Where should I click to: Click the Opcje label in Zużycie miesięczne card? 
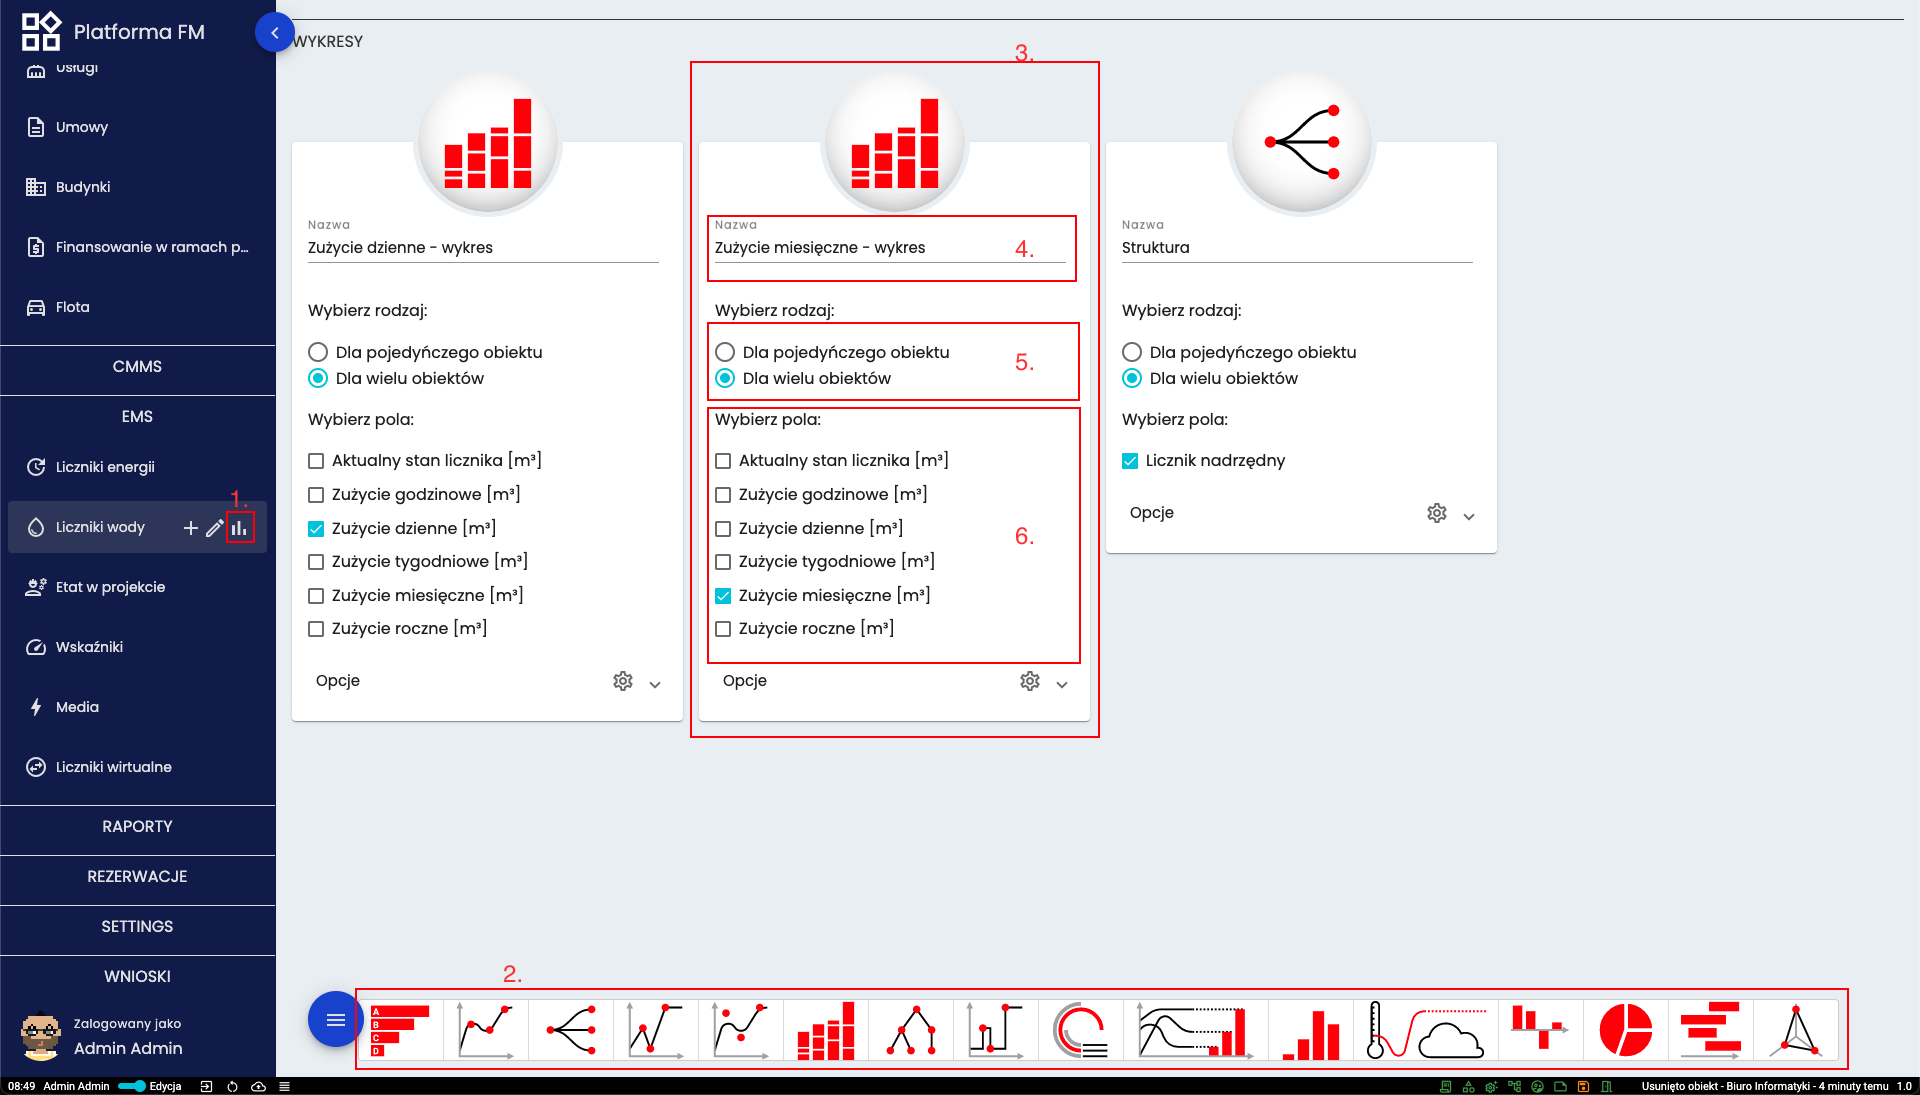745,681
